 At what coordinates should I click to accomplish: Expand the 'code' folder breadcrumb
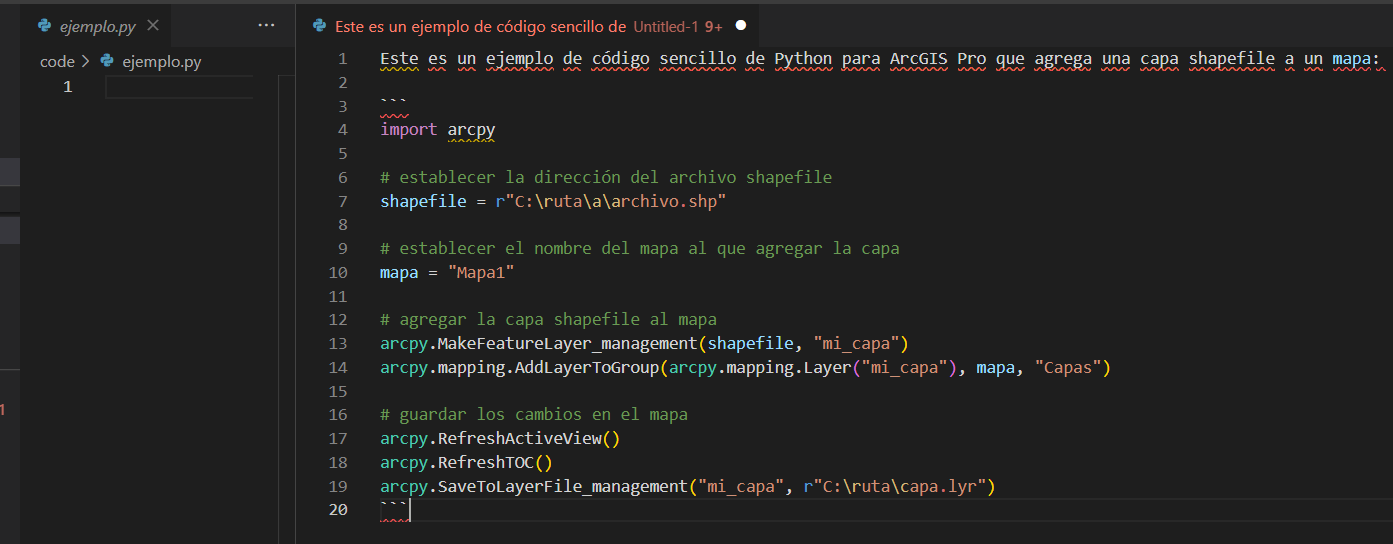pos(57,62)
